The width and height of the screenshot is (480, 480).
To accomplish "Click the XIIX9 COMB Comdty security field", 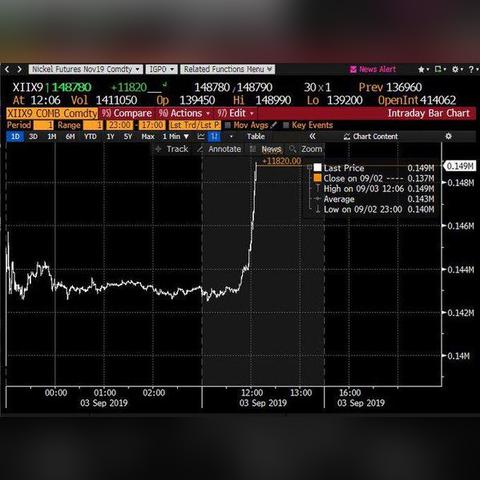I will [x=52, y=113].
